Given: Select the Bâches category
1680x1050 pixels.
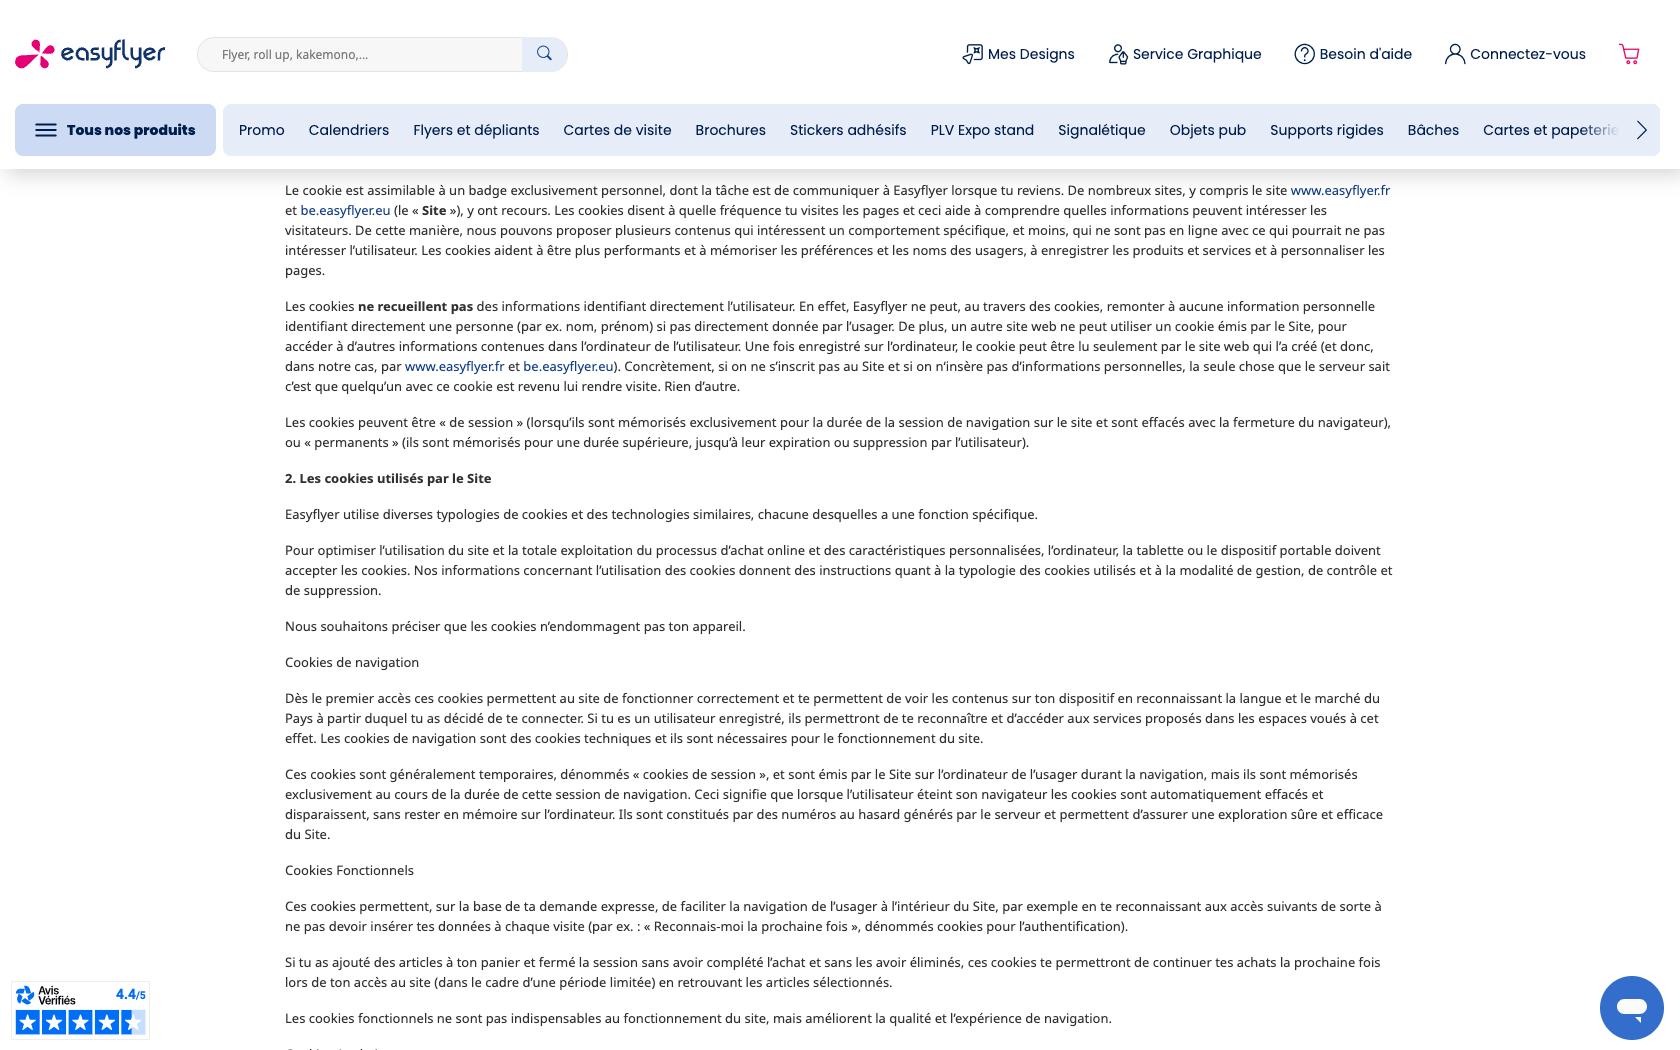Looking at the screenshot, I should (1433, 130).
